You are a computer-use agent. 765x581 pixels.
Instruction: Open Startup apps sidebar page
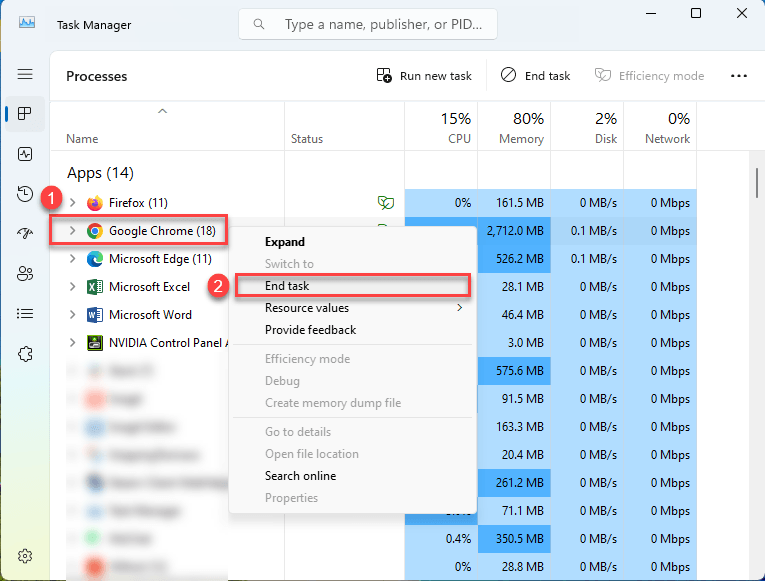(x=25, y=234)
